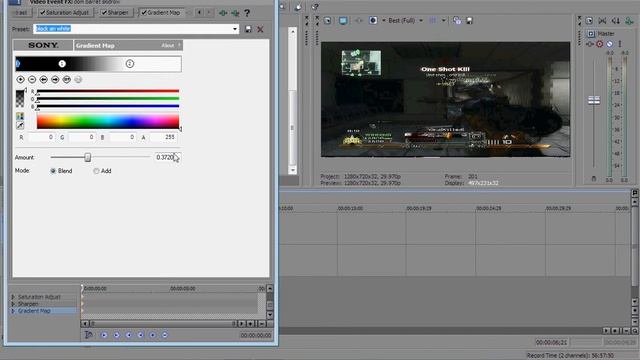Switch color space with RGB/HSL icon
This screenshot has width=640, height=360.
(x=20, y=116)
